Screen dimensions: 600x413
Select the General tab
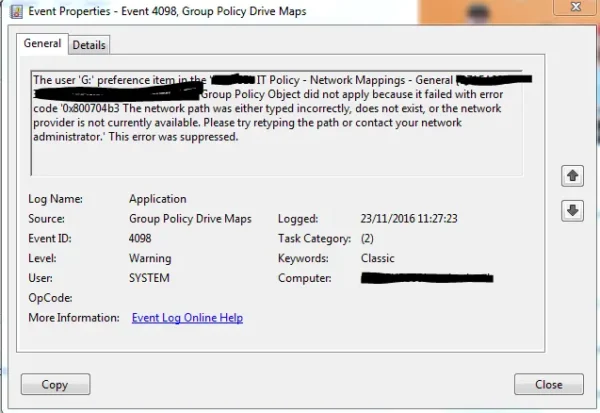pyautogui.click(x=42, y=44)
